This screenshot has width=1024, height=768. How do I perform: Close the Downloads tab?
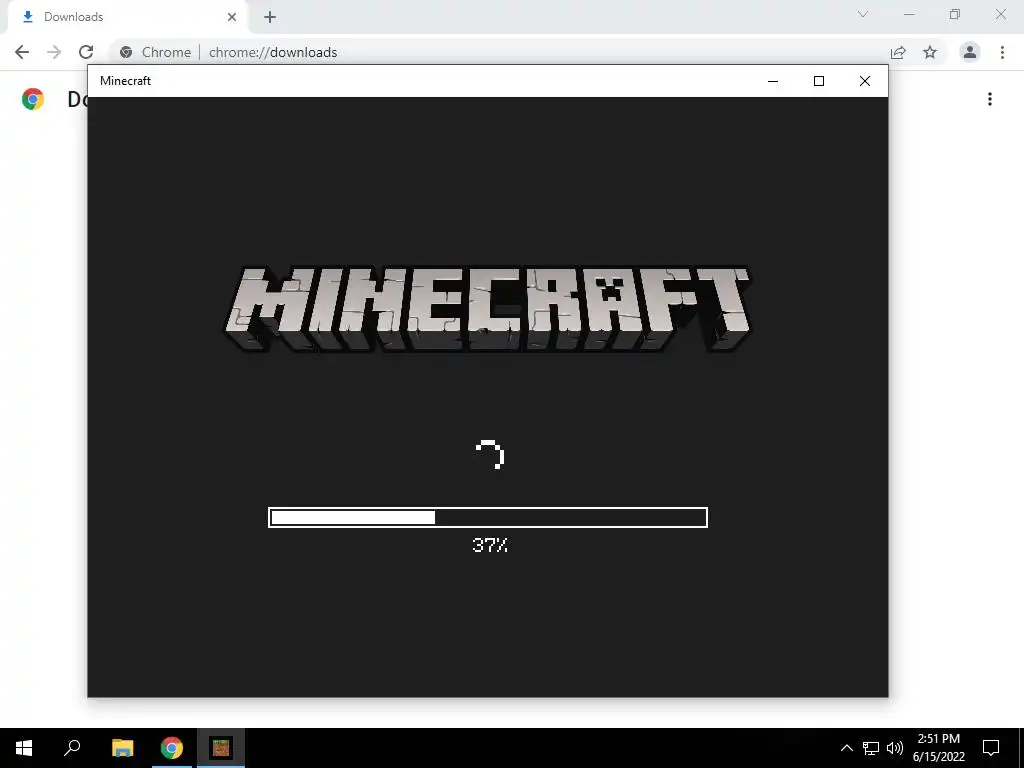(x=231, y=17)
